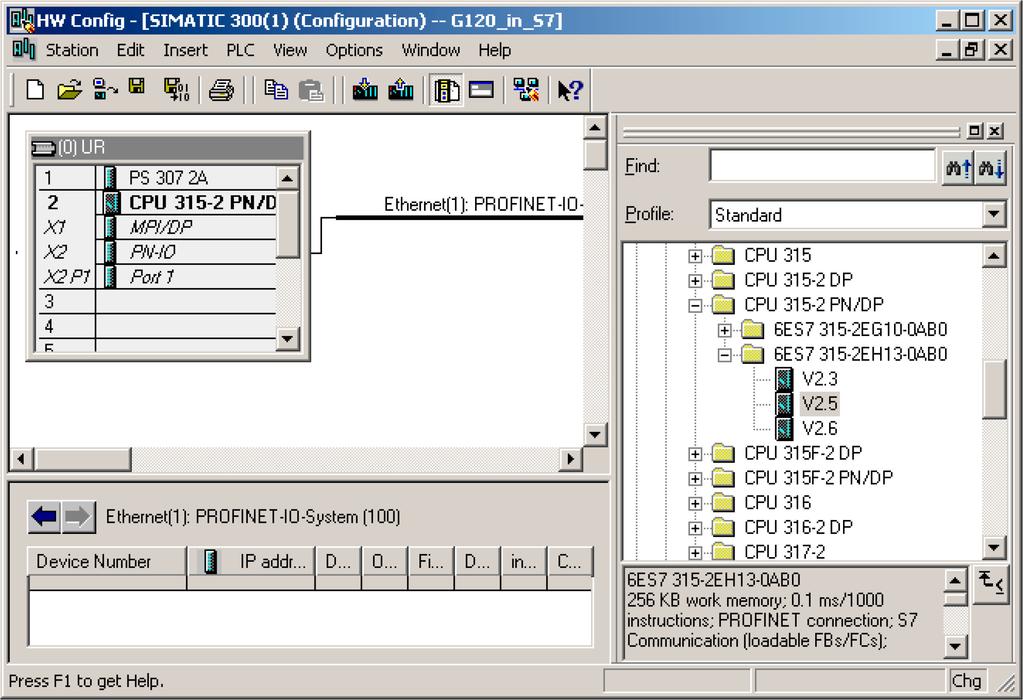Open the Options menu

(354, 50)
